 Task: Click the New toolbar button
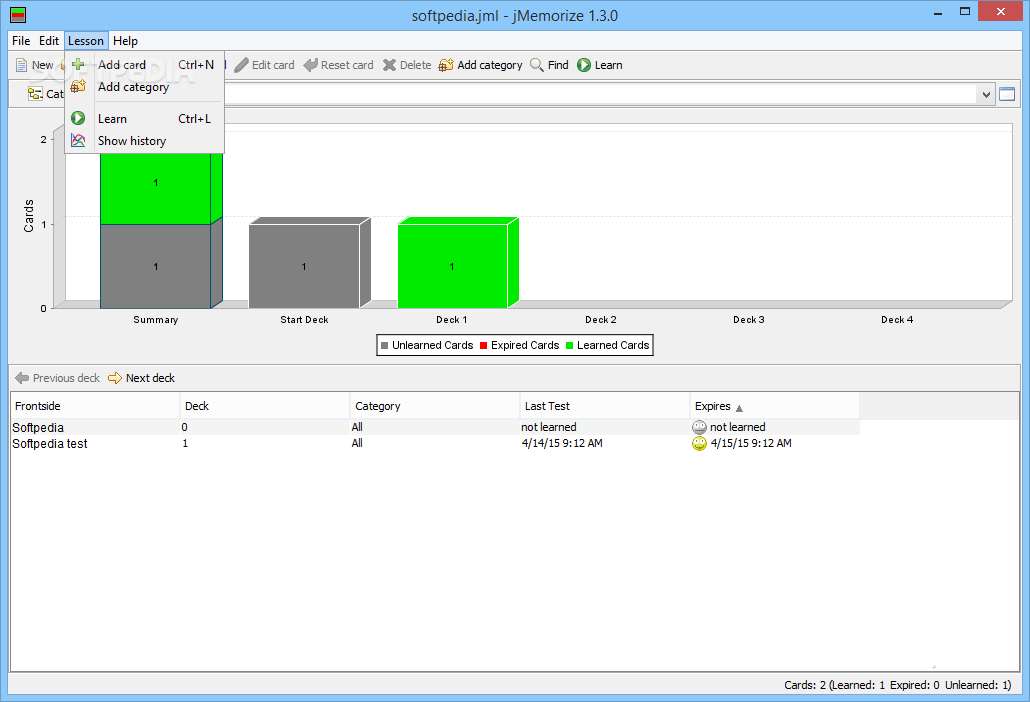[x=34, y=65]
